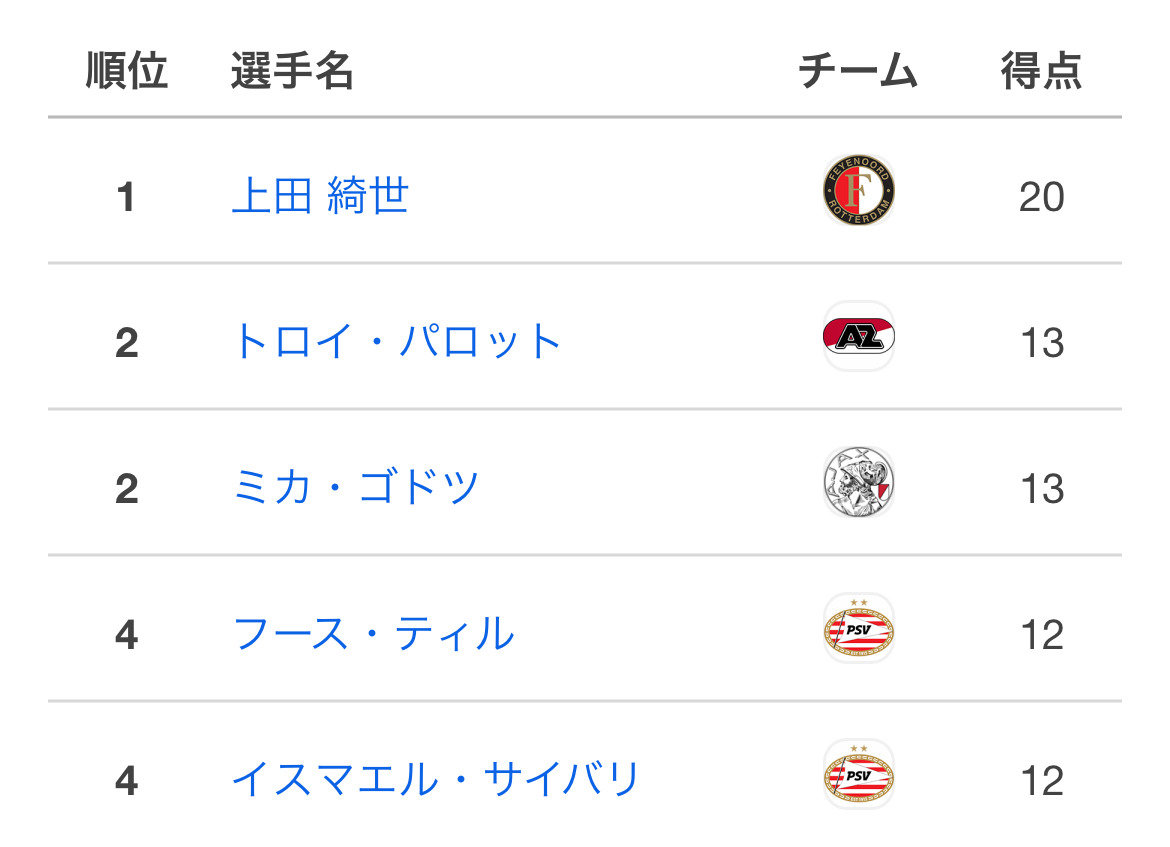This screenshot has width=1170, height=847.
Task: Click the 選手名 column header
Action: (x=292, y=72)
